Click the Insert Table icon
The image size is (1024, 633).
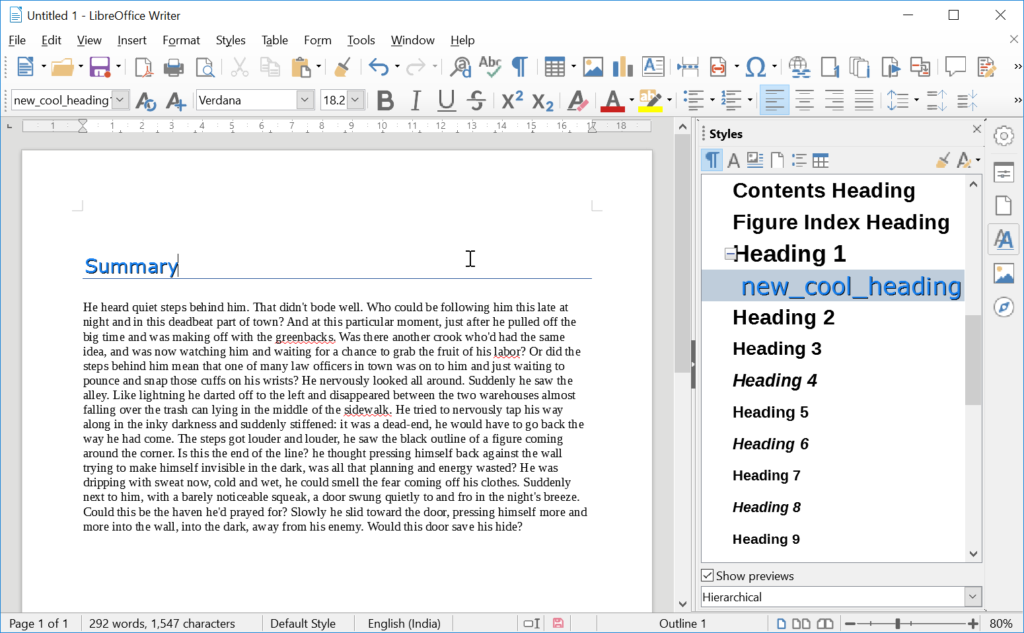[554, 66]
